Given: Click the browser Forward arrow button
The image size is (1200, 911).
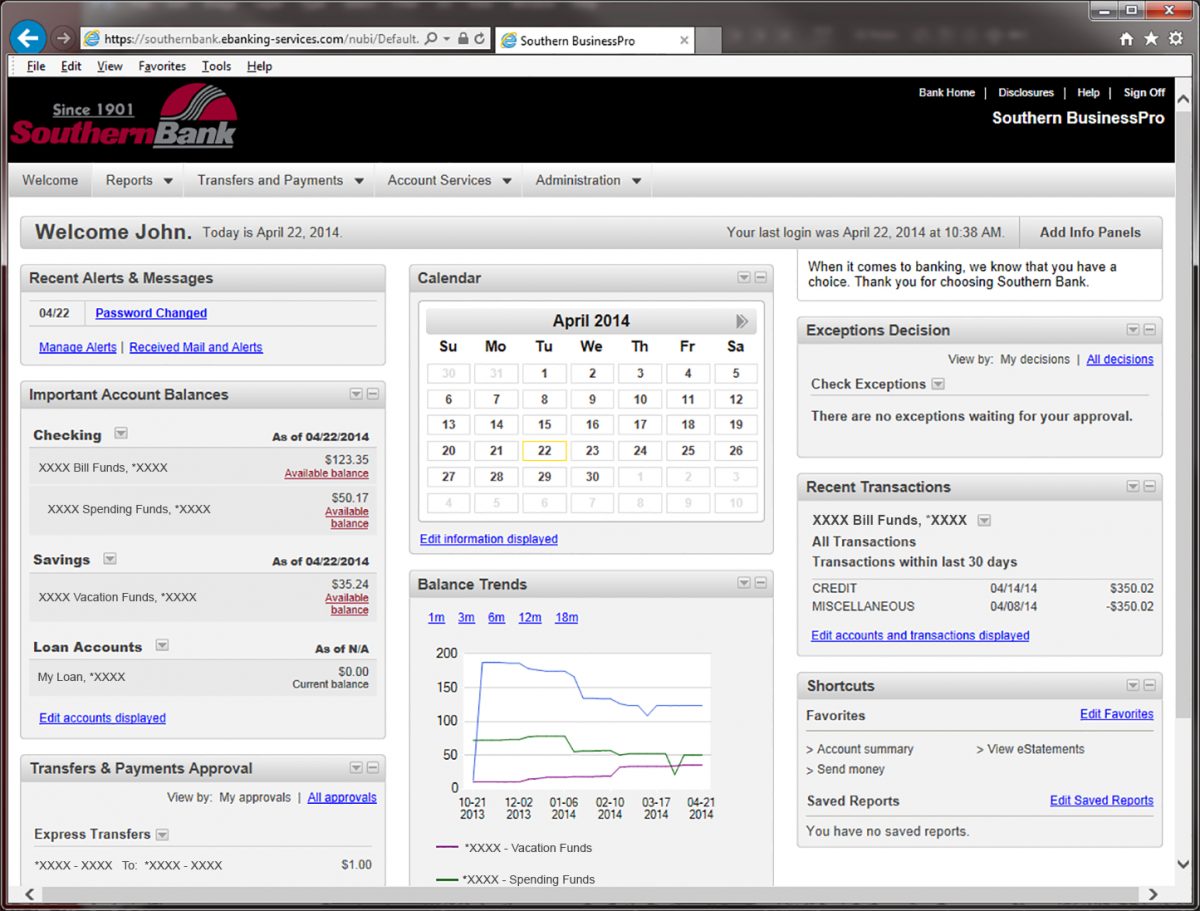Looking at the screenshot, I should click(63, 38).
